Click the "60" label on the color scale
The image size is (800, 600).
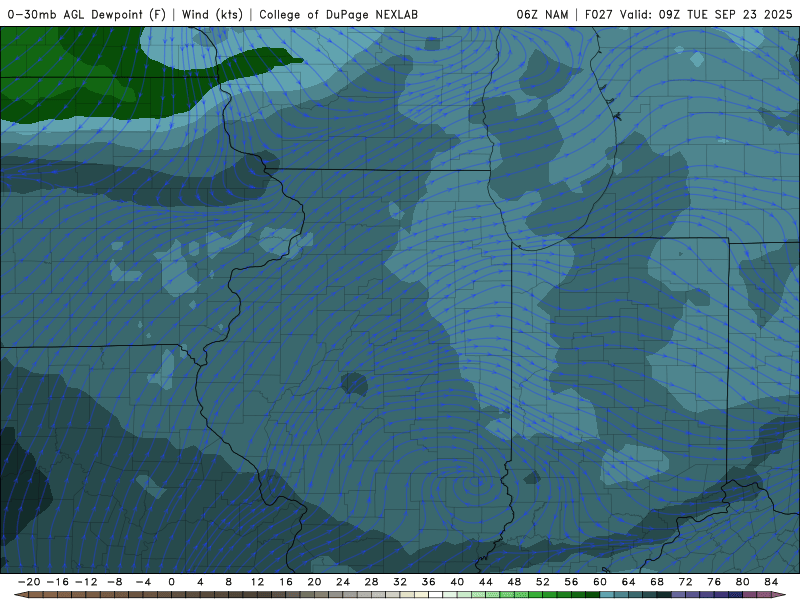[x=600, y=582]
